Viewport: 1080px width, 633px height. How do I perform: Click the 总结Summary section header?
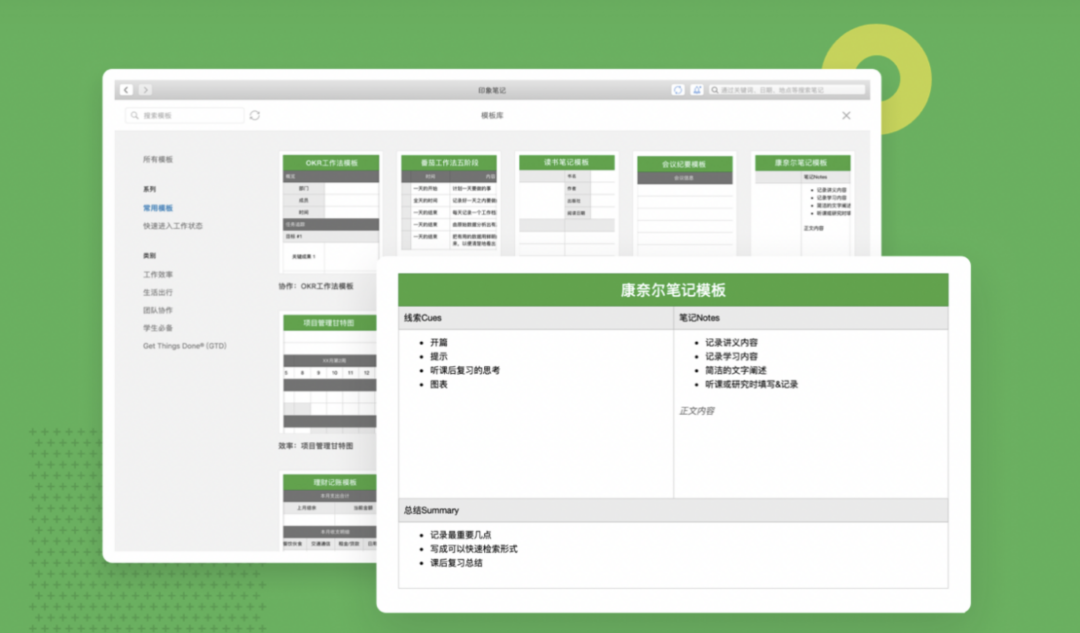click(x=673, y=510)
